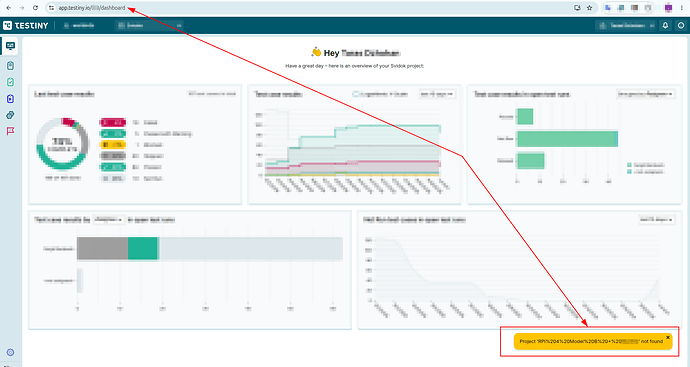Click the green segment in bottom-left bar

pos(143,248)
